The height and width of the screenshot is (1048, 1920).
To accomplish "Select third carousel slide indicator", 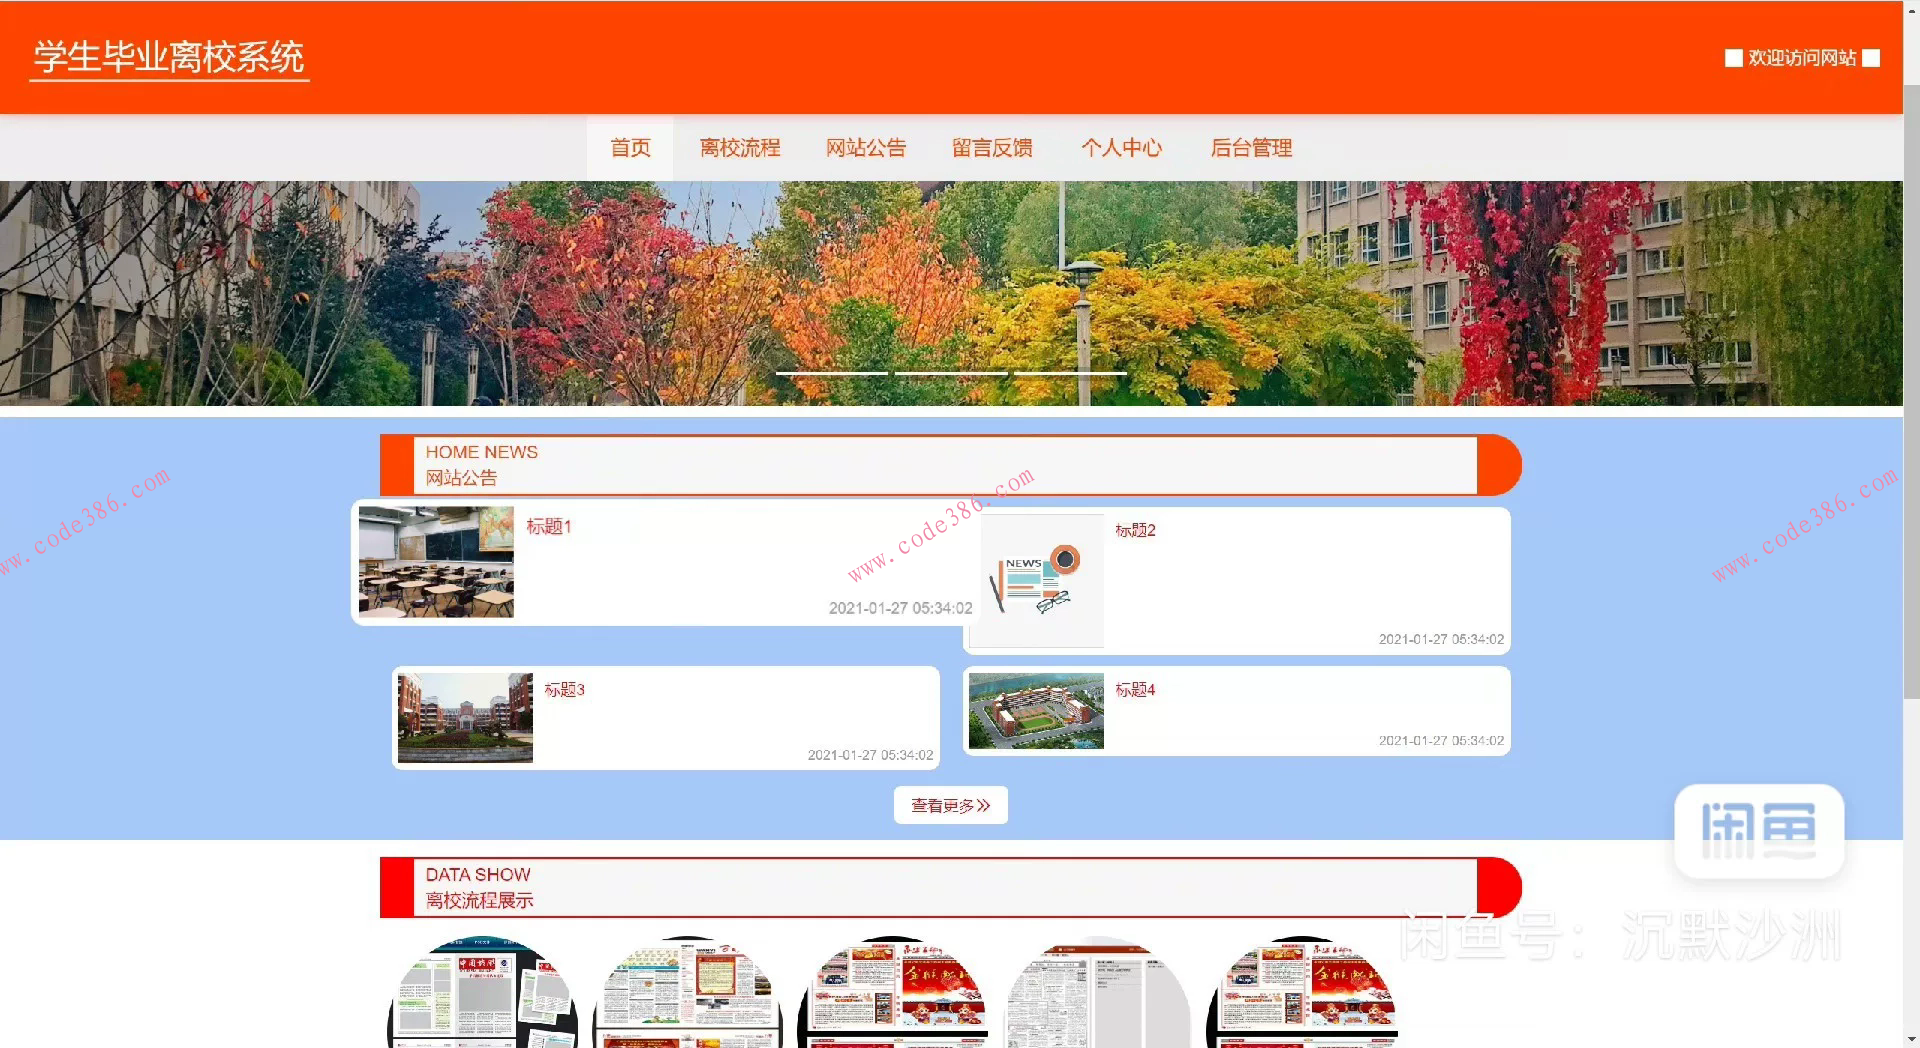I will (x=1070, y=373).
